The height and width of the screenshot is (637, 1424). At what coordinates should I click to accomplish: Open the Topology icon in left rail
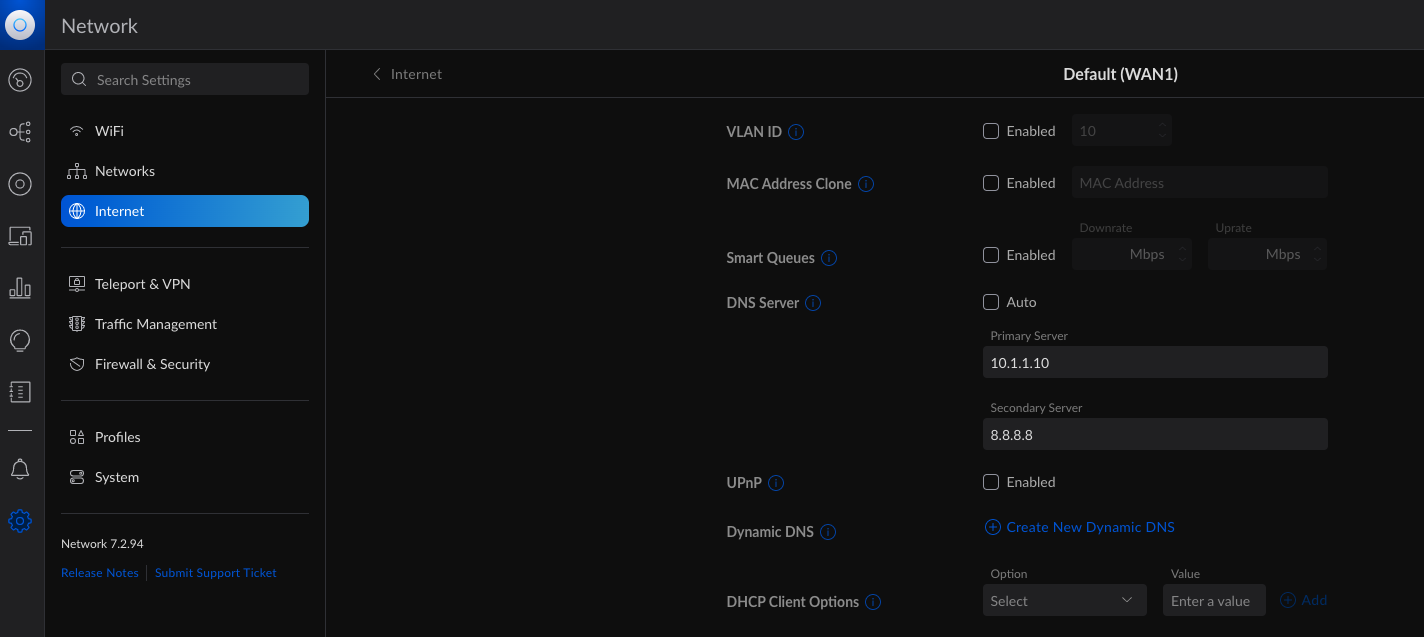click(20, 132)
